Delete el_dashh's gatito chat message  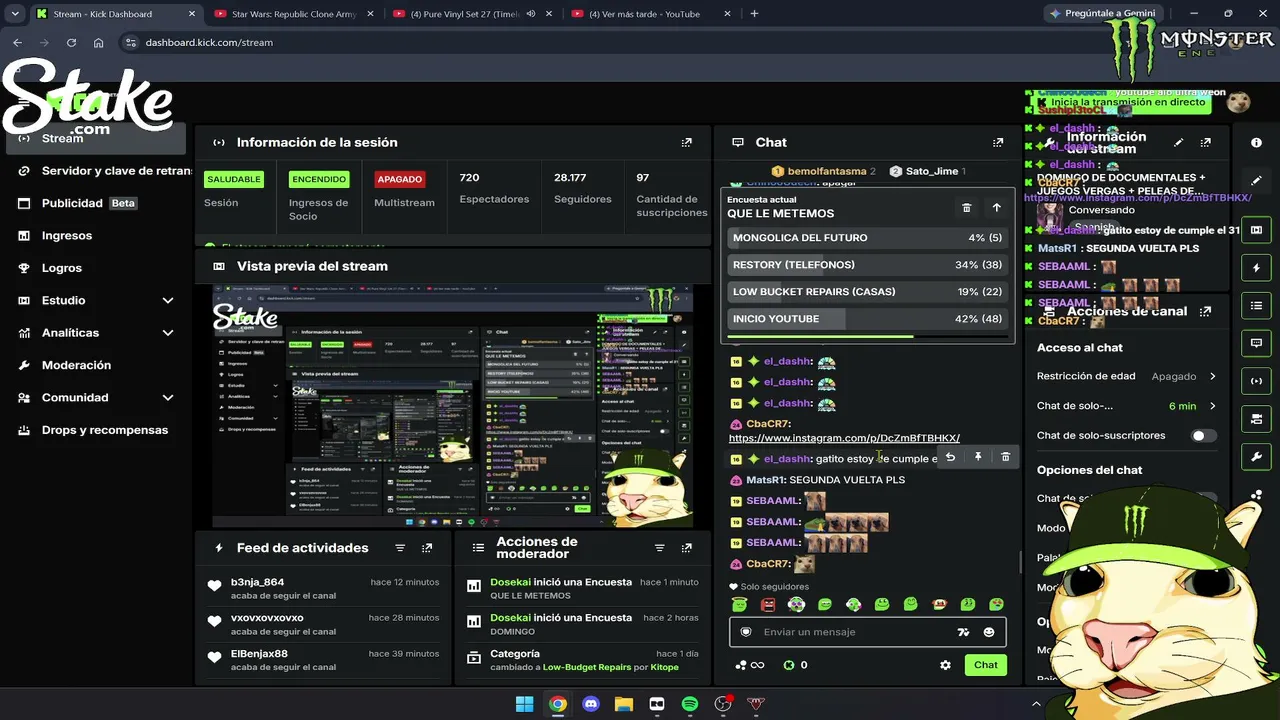(1005, 457)
